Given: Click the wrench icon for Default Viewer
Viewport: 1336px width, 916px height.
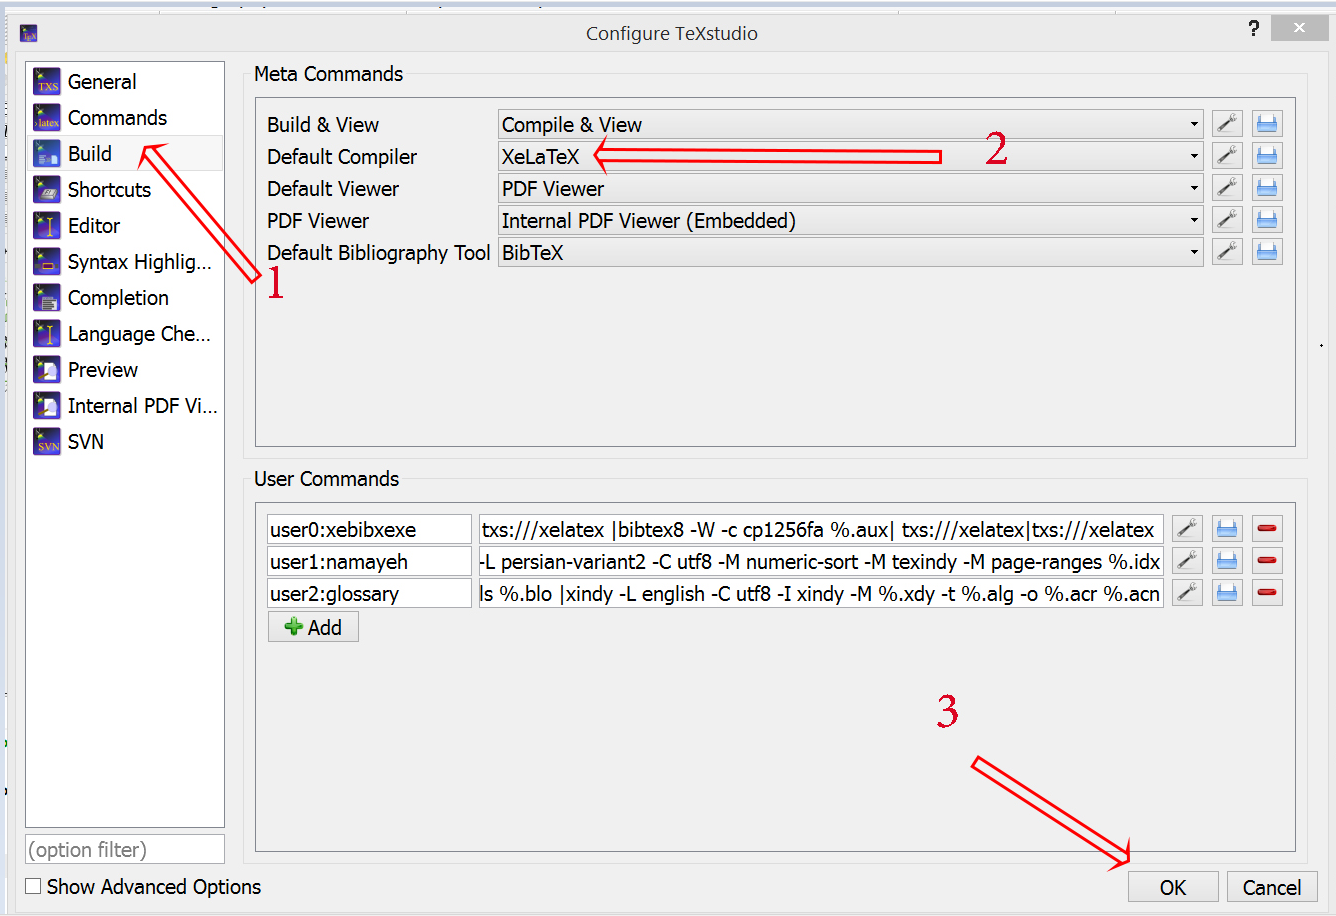Looking at the screenshot, I should [x=1227, y=188].
